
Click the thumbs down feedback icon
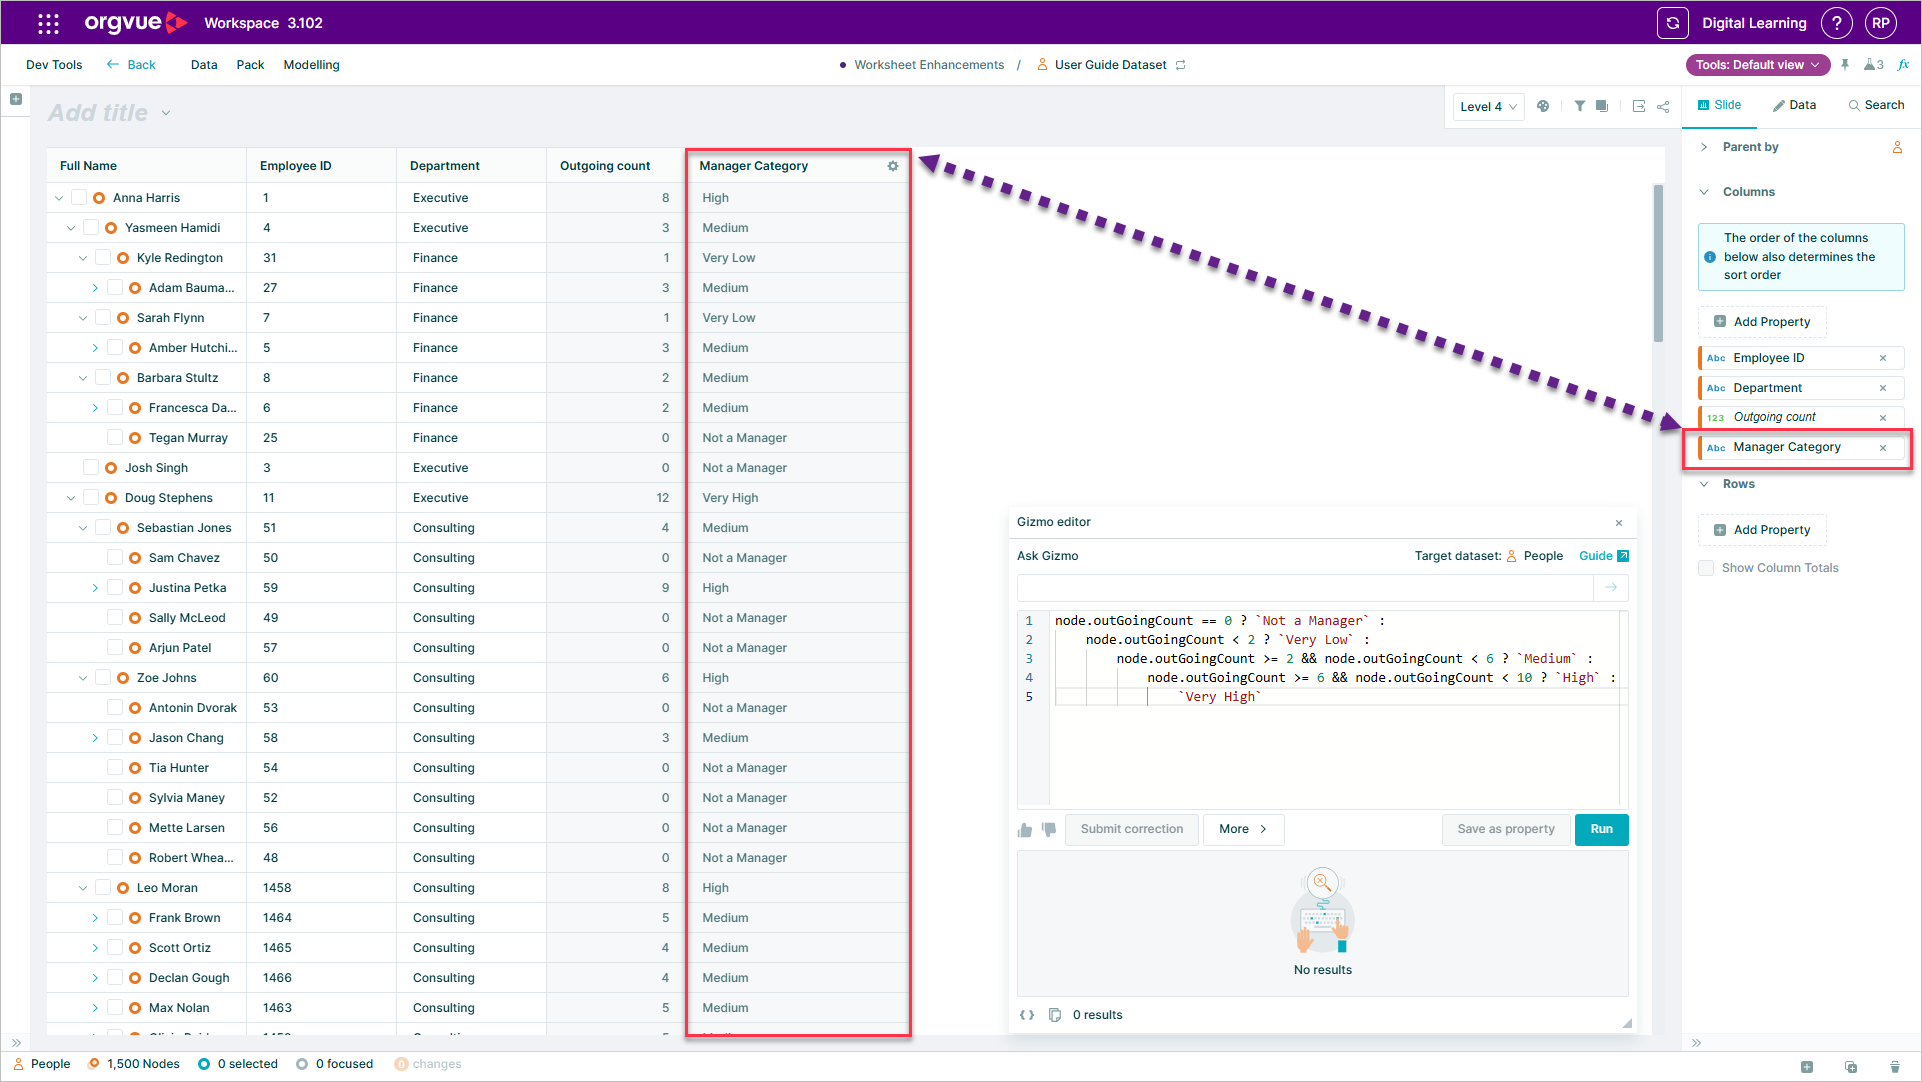coord(1049,830)
